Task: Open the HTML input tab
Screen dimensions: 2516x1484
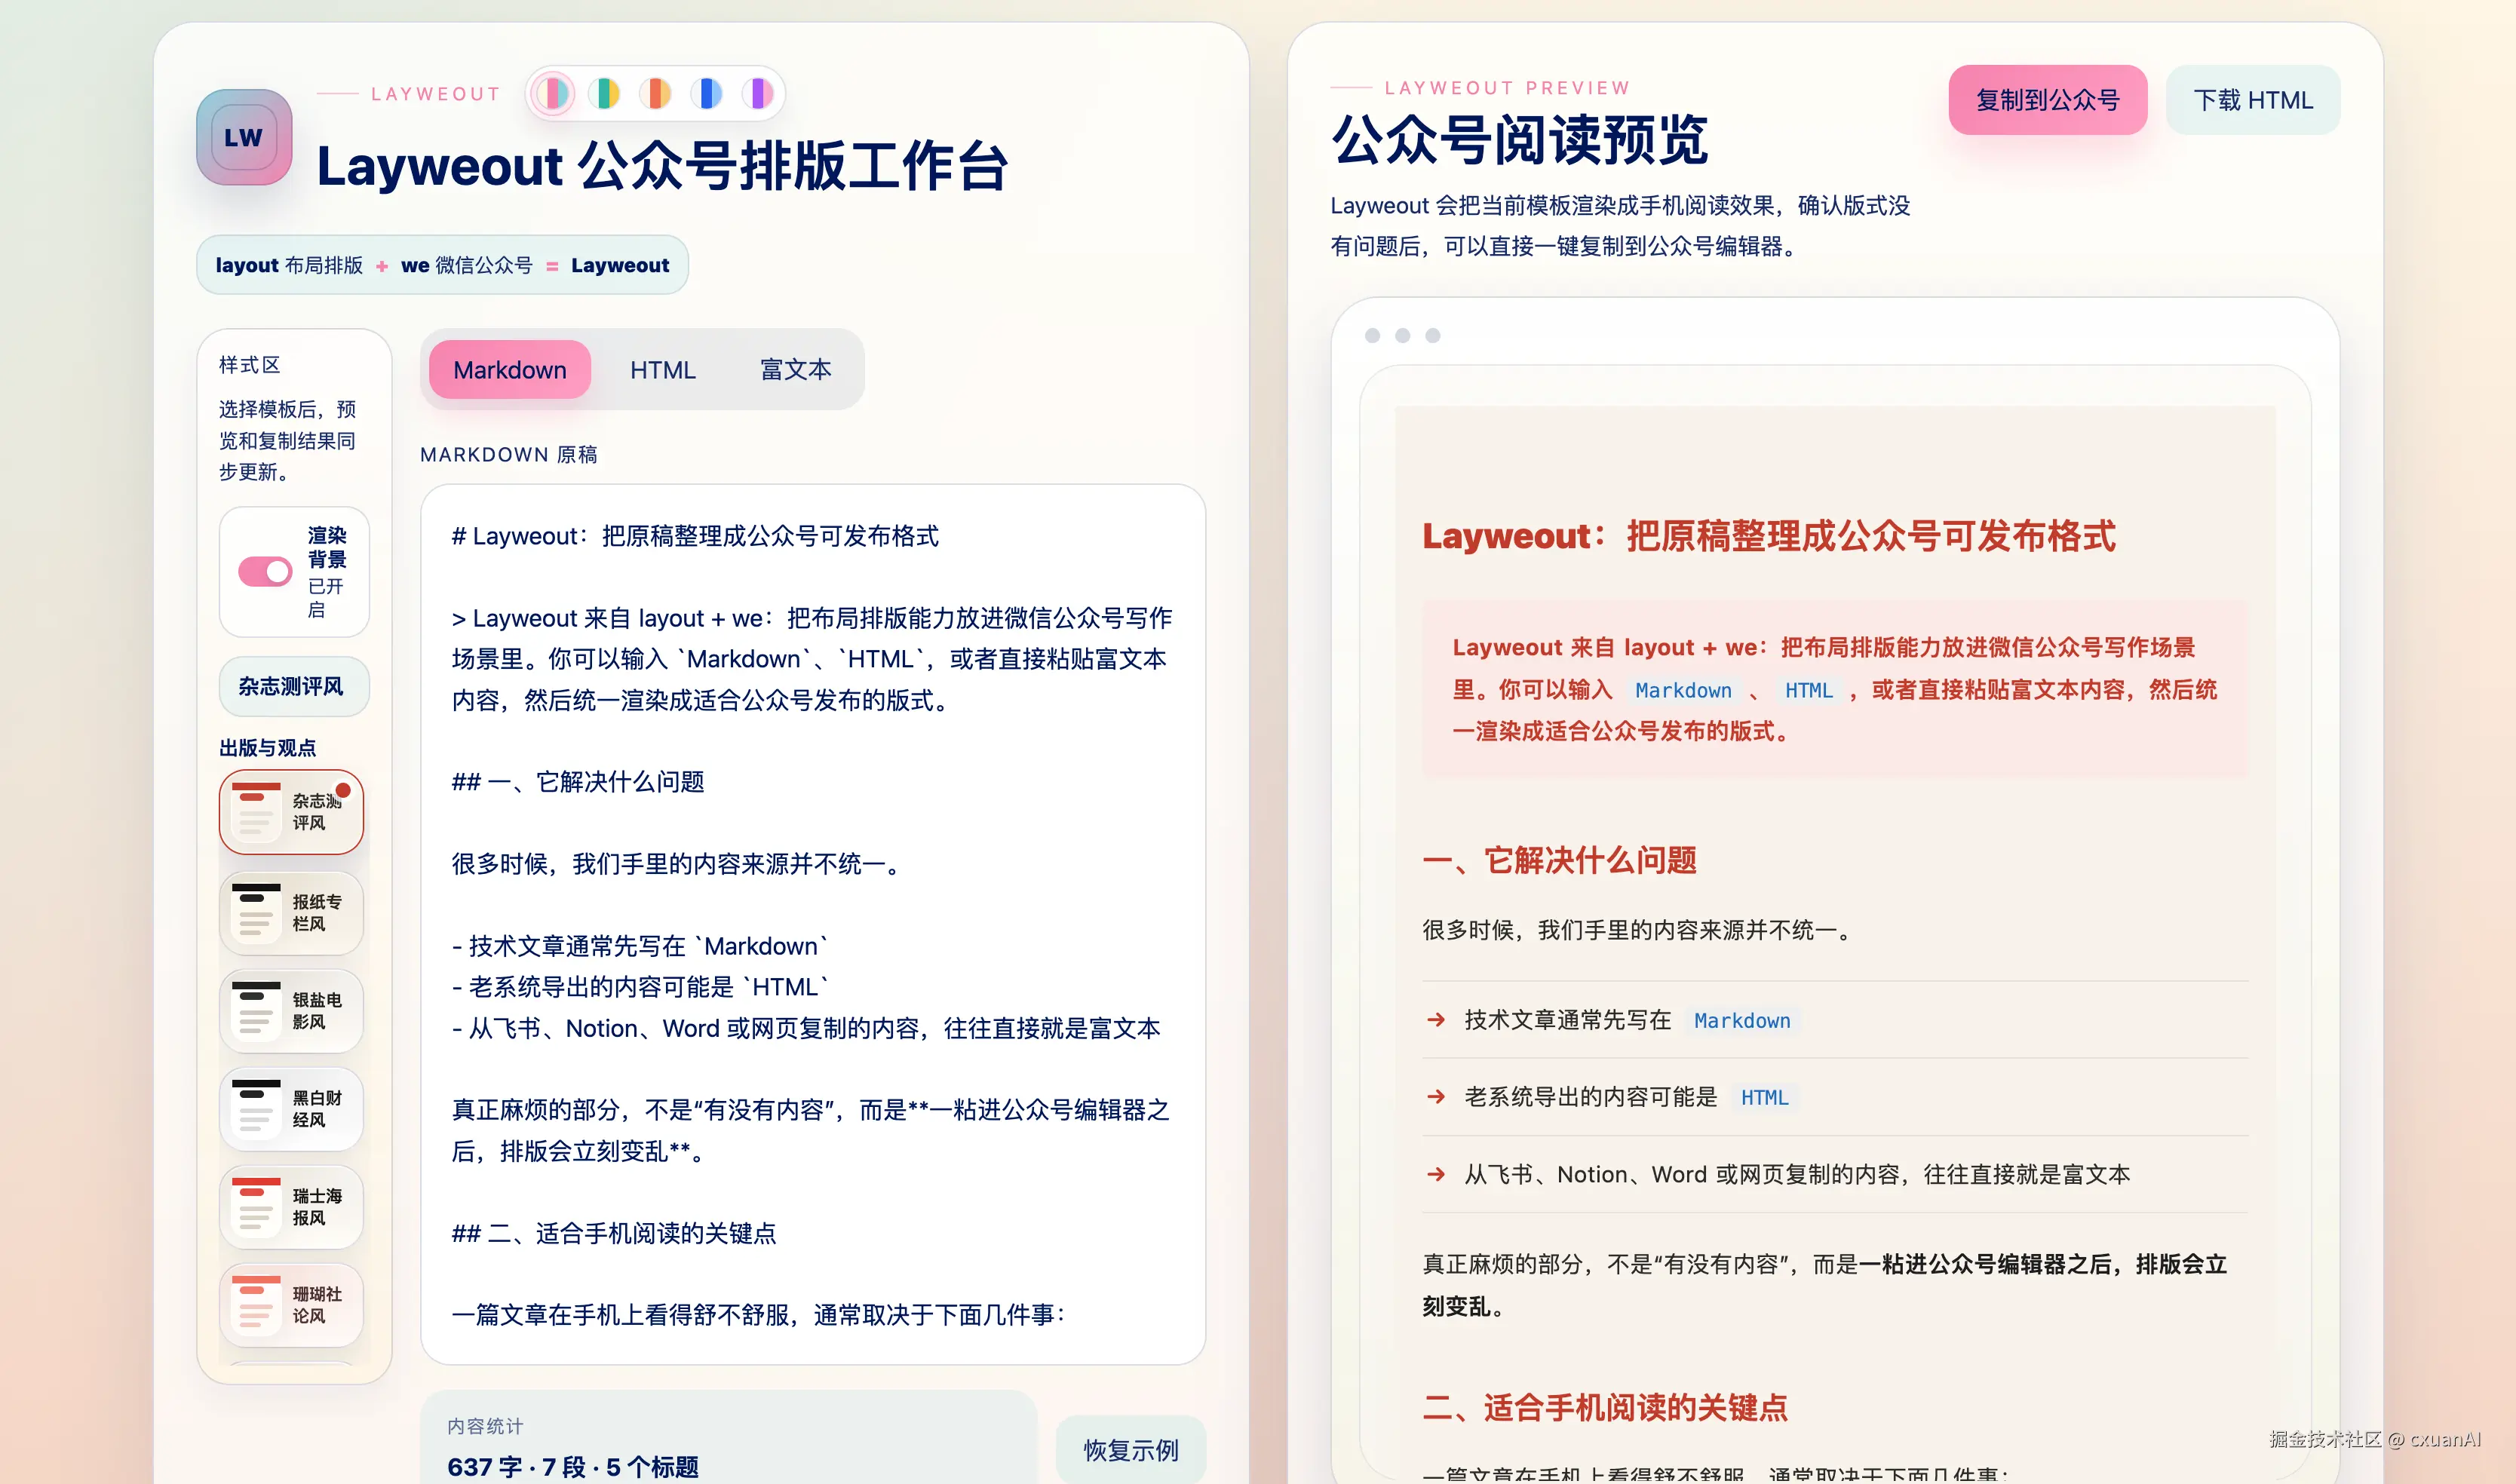Action: click(x=662, y=370)
